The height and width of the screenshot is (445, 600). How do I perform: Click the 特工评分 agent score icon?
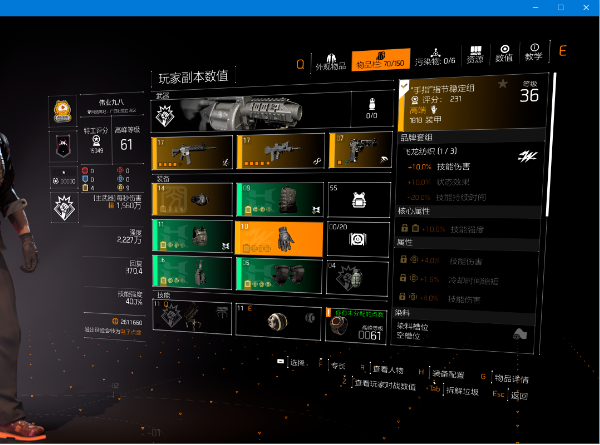(x=96, y=141)
